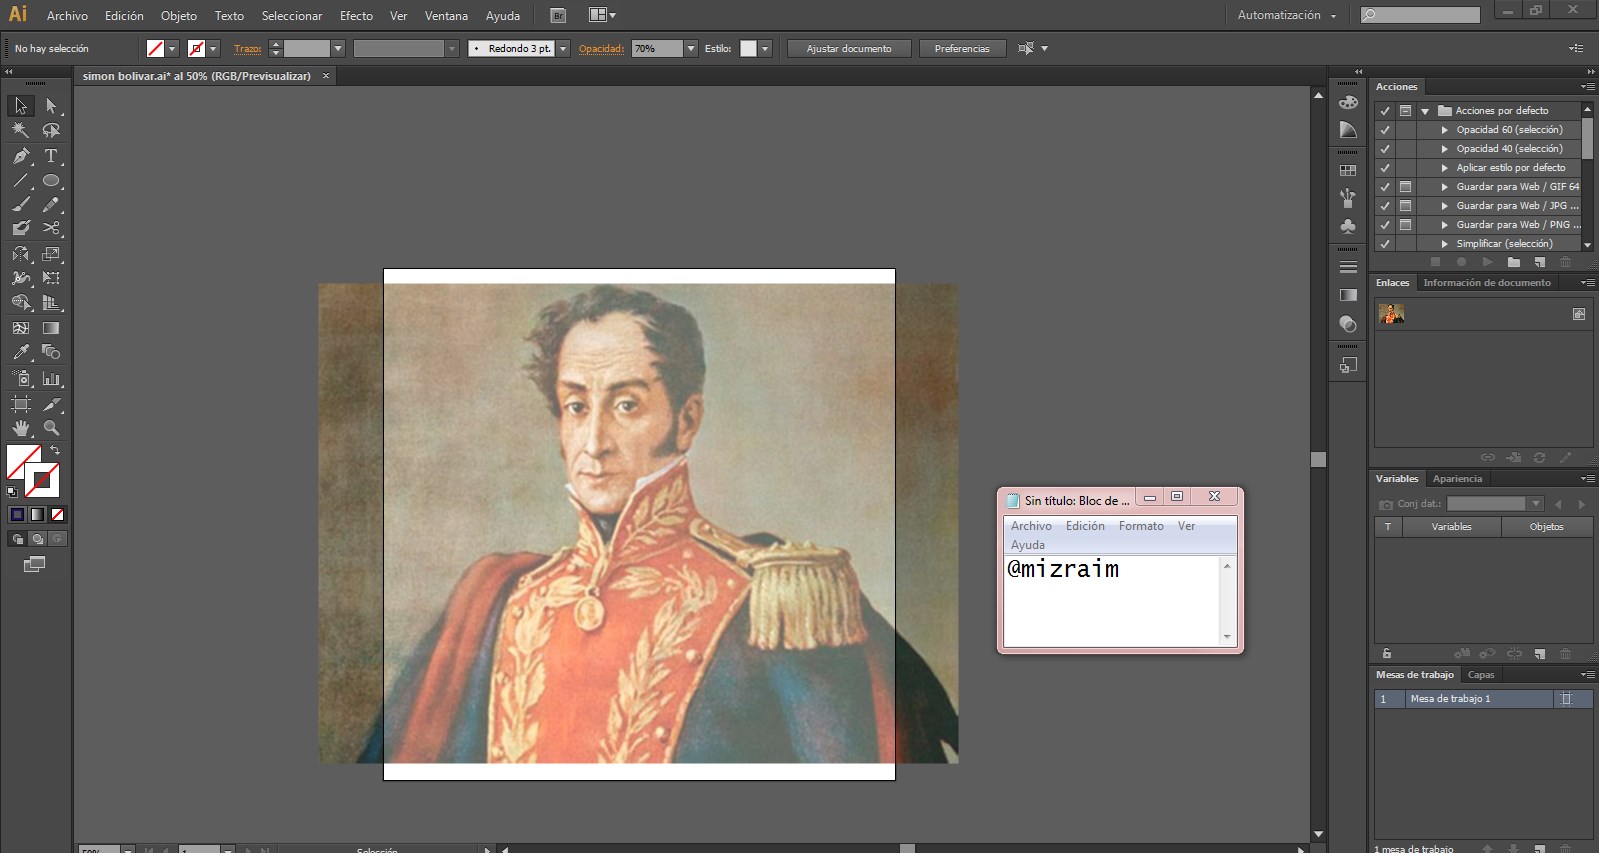Open the Brushes panel icon
The image size is (1599, 853).
point(1348,198)
